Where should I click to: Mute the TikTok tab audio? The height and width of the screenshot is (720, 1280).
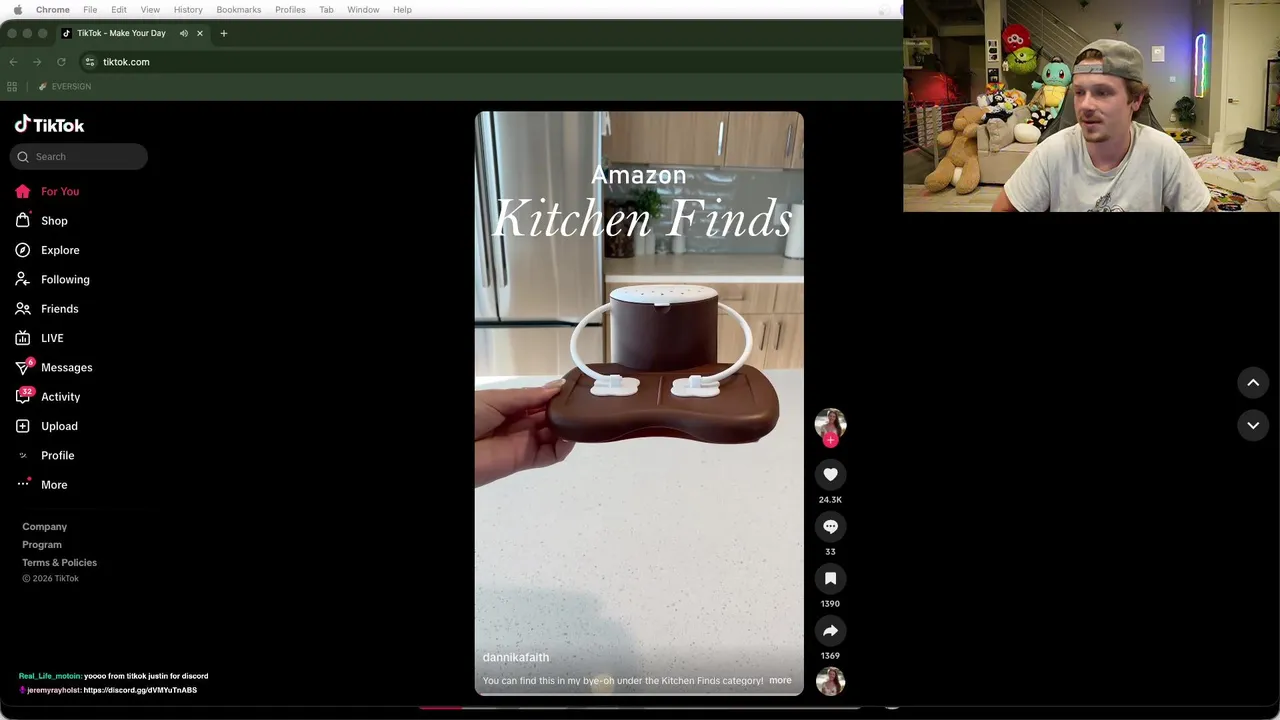coord(184,33)
